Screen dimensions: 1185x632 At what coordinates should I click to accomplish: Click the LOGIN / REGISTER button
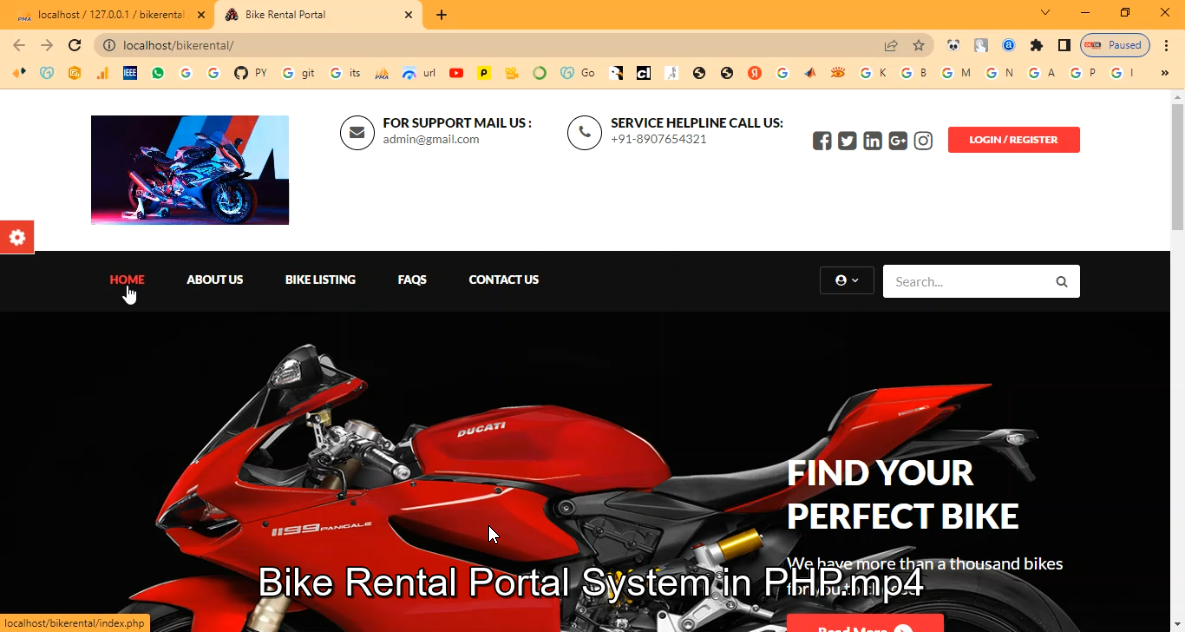tap(1013, 140)
